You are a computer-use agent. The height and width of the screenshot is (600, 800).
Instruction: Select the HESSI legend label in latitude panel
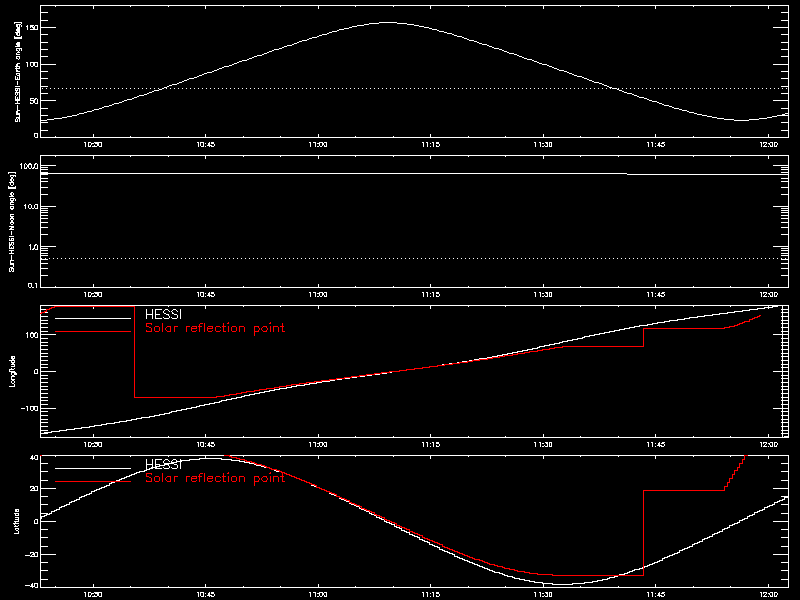(x=163, y=465)
